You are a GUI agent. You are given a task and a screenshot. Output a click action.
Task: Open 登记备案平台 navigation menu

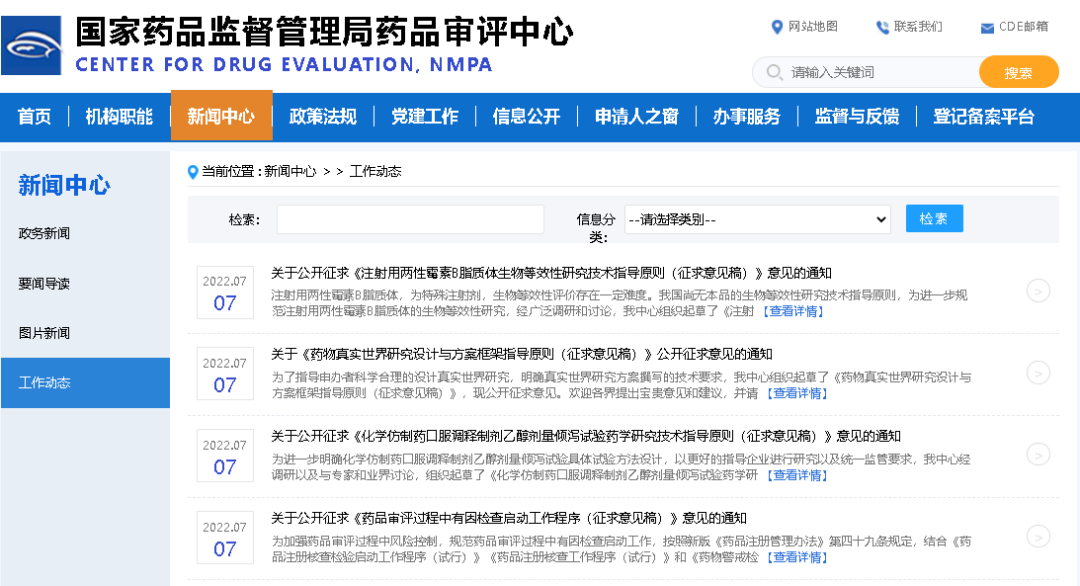984,117
